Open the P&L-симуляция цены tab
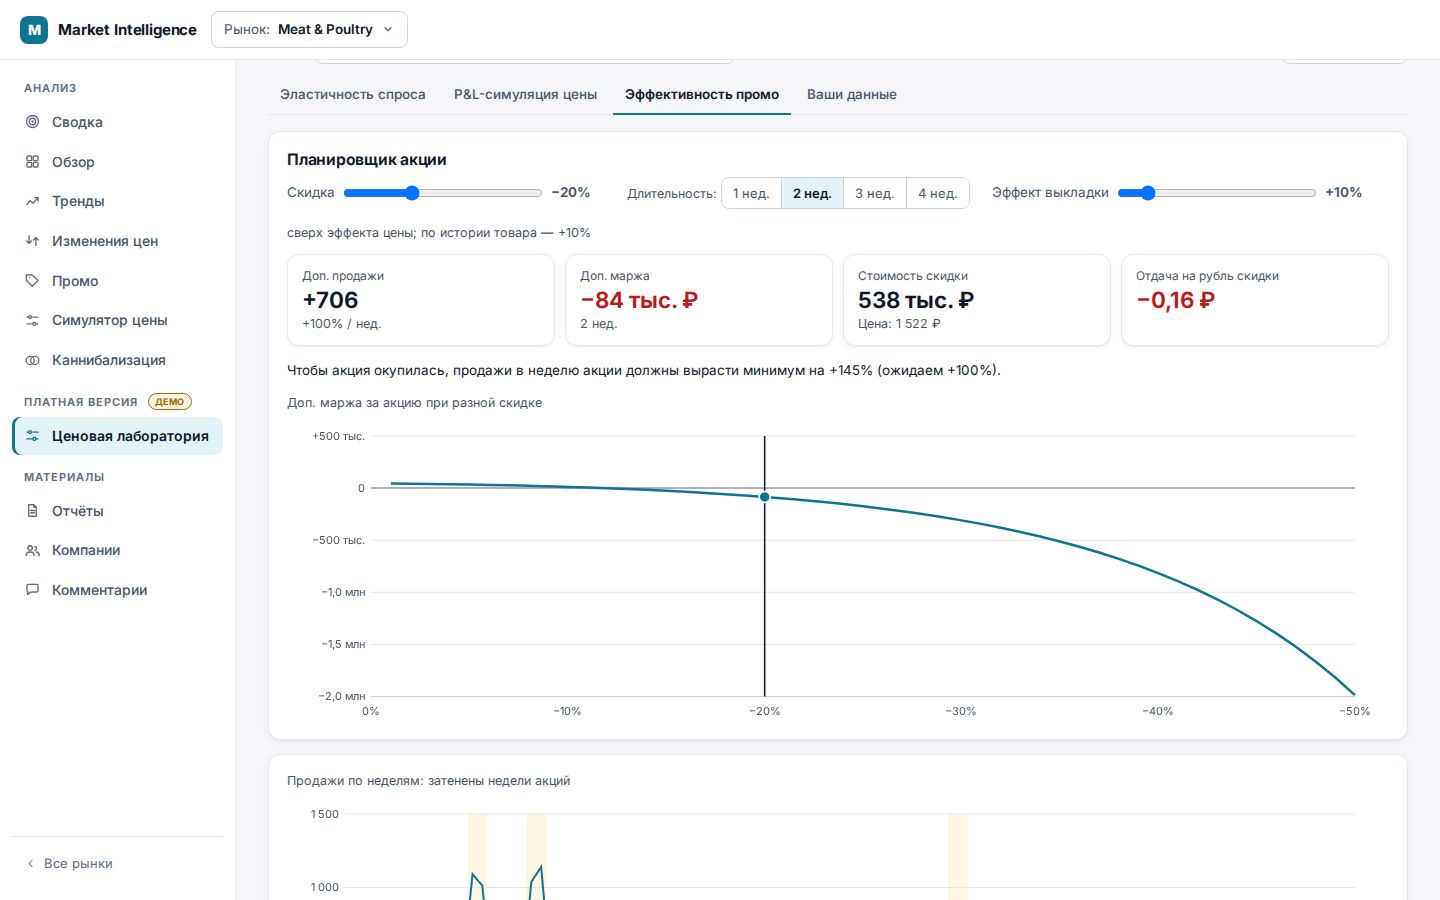This screenshot has width=1440, height=900. (x=525, y=94)
